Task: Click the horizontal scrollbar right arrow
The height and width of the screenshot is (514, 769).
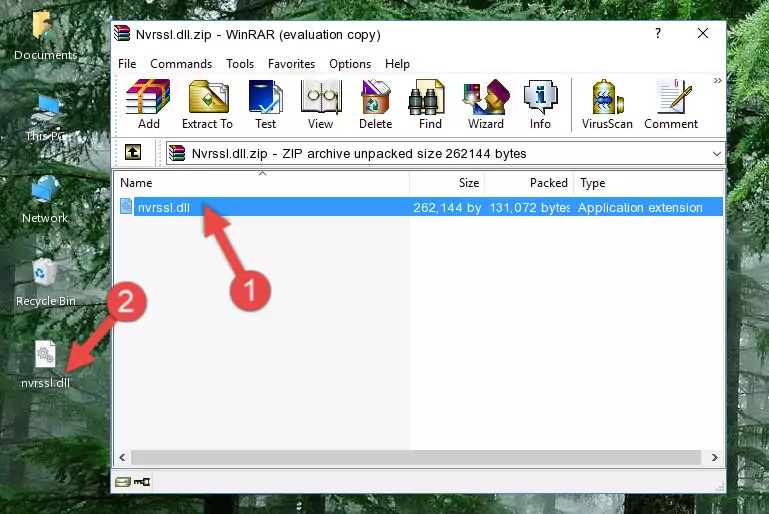Action: click(715, 457)
